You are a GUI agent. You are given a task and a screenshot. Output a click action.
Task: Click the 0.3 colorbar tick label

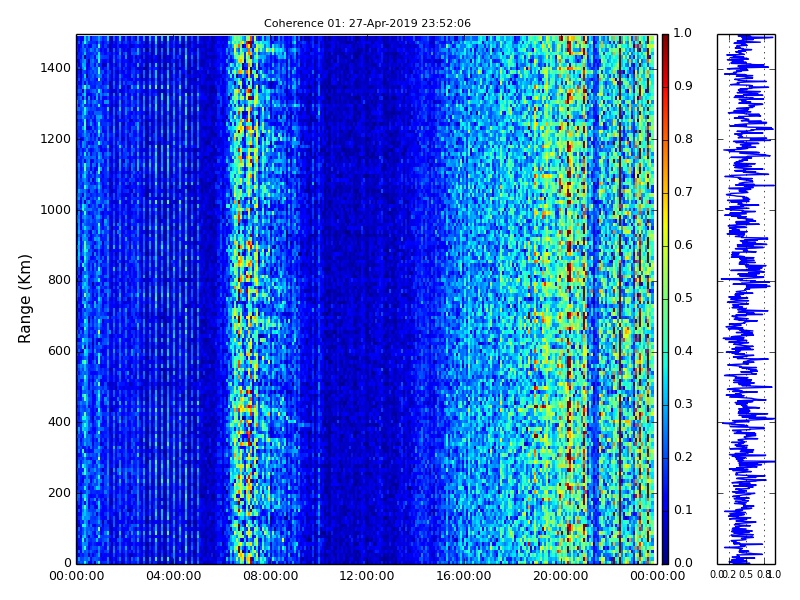click(683, 404)
